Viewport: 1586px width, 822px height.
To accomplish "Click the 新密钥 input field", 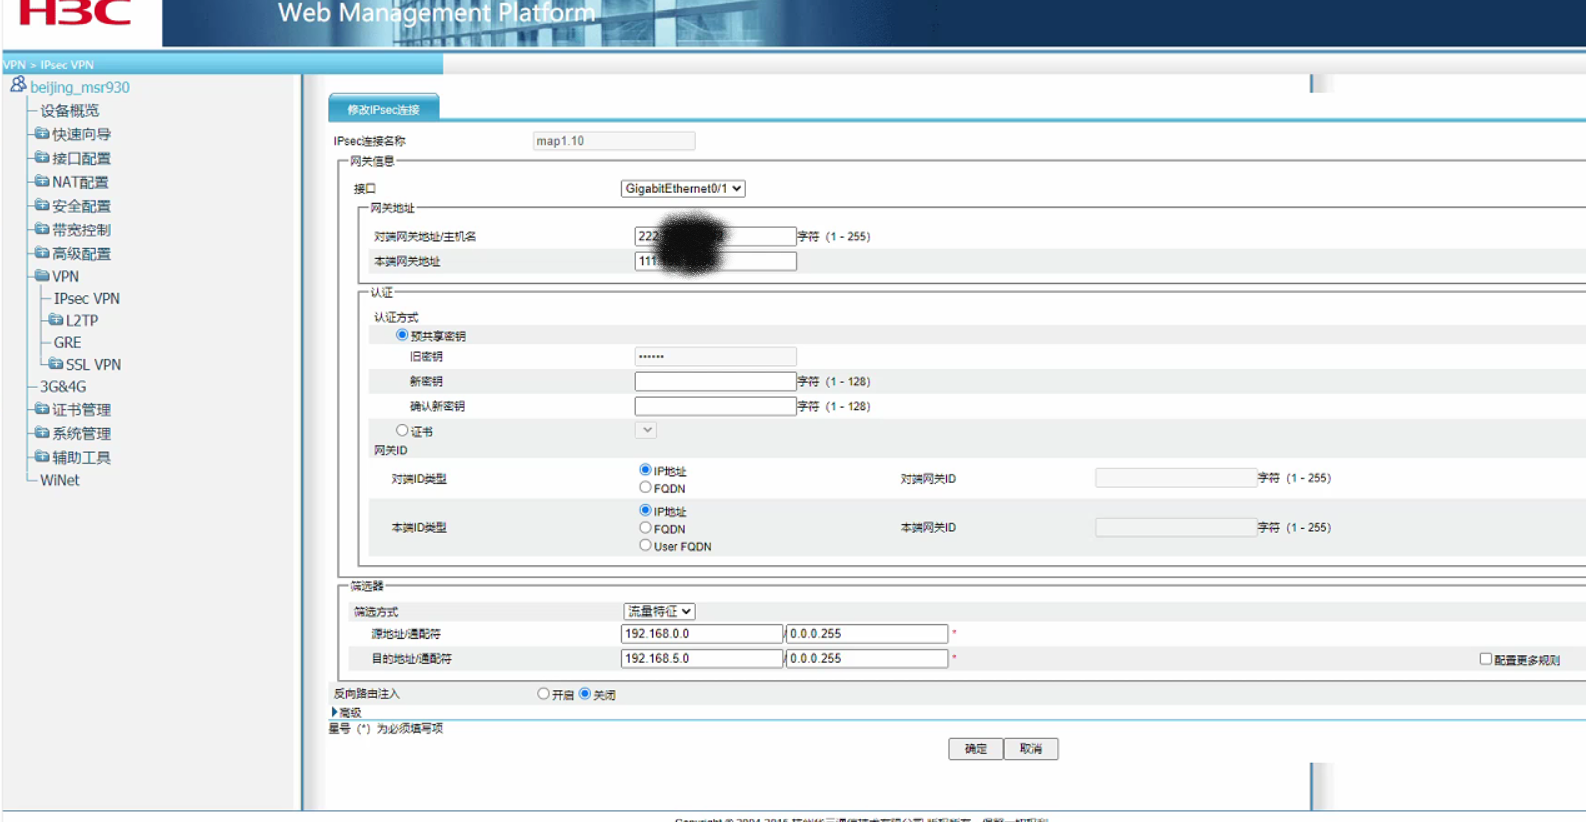I will coord(715,381).
